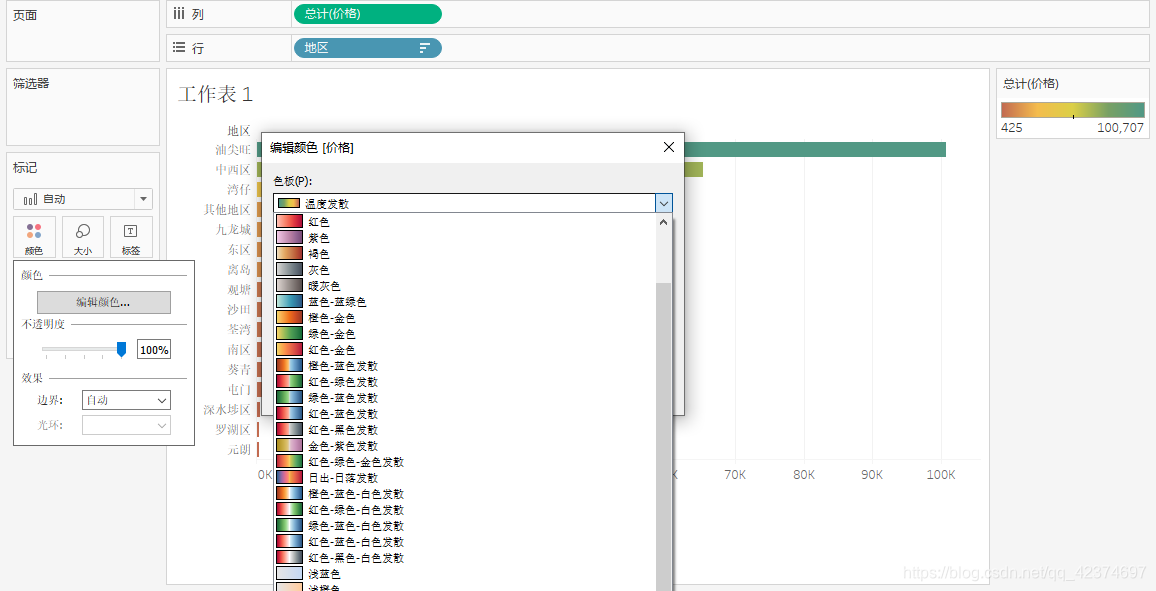This screenshot has width=1156, height=591.
Task: Click the 地区 column header
Action: pyautogui.click(x=239, y=130)
